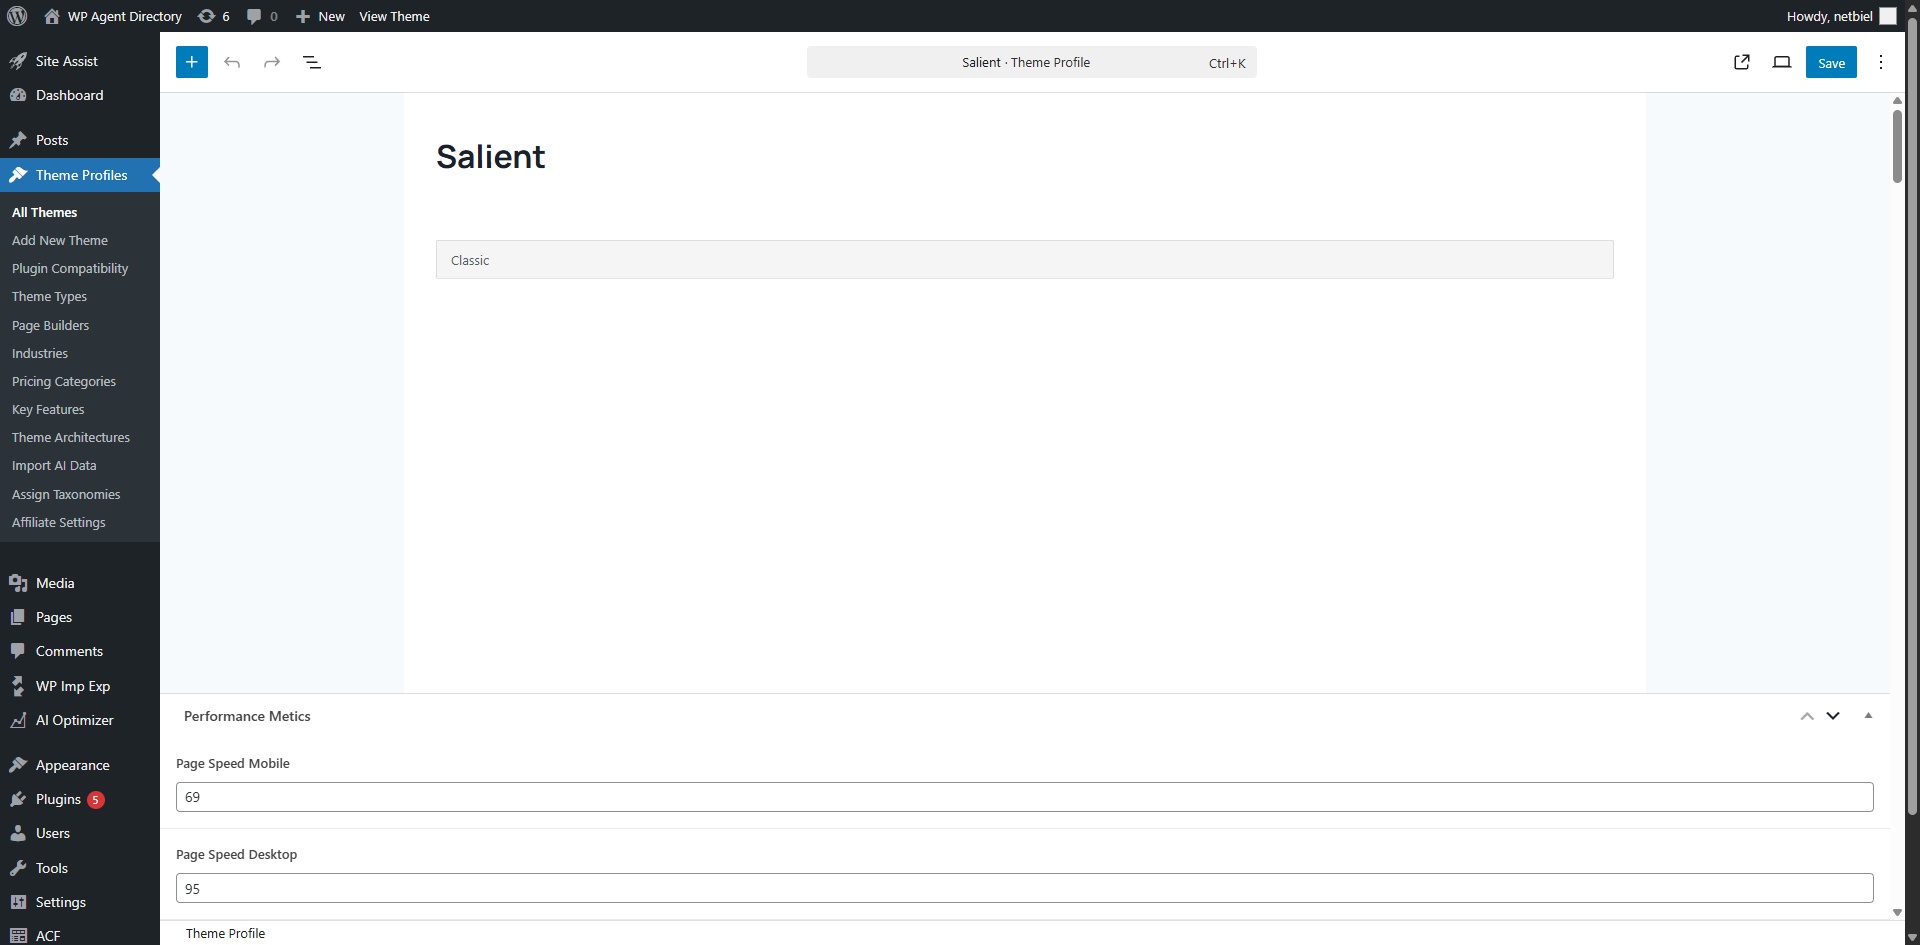
Task: Open the Plugins menu with 5 updates
Action: (x=58, y=799)
